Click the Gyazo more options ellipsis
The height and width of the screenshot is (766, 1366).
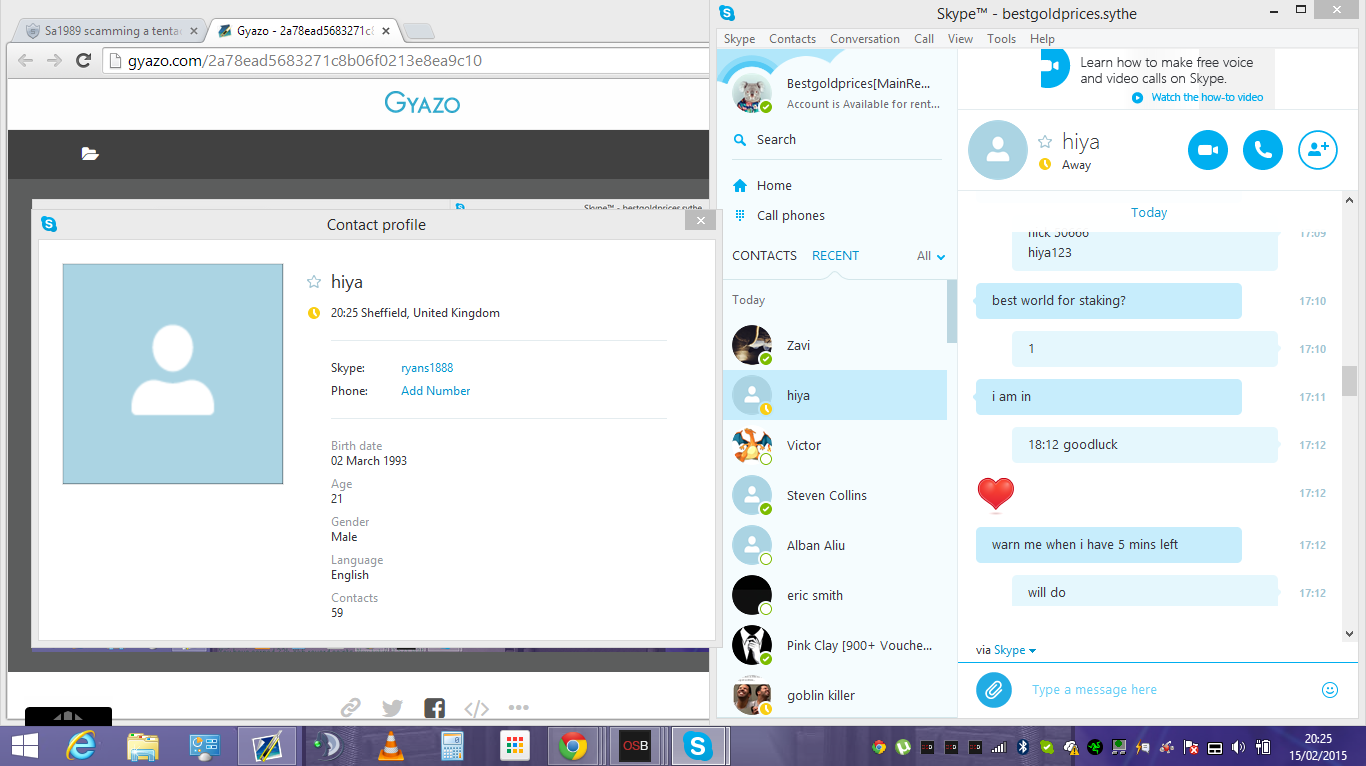(x=518, y=708)
